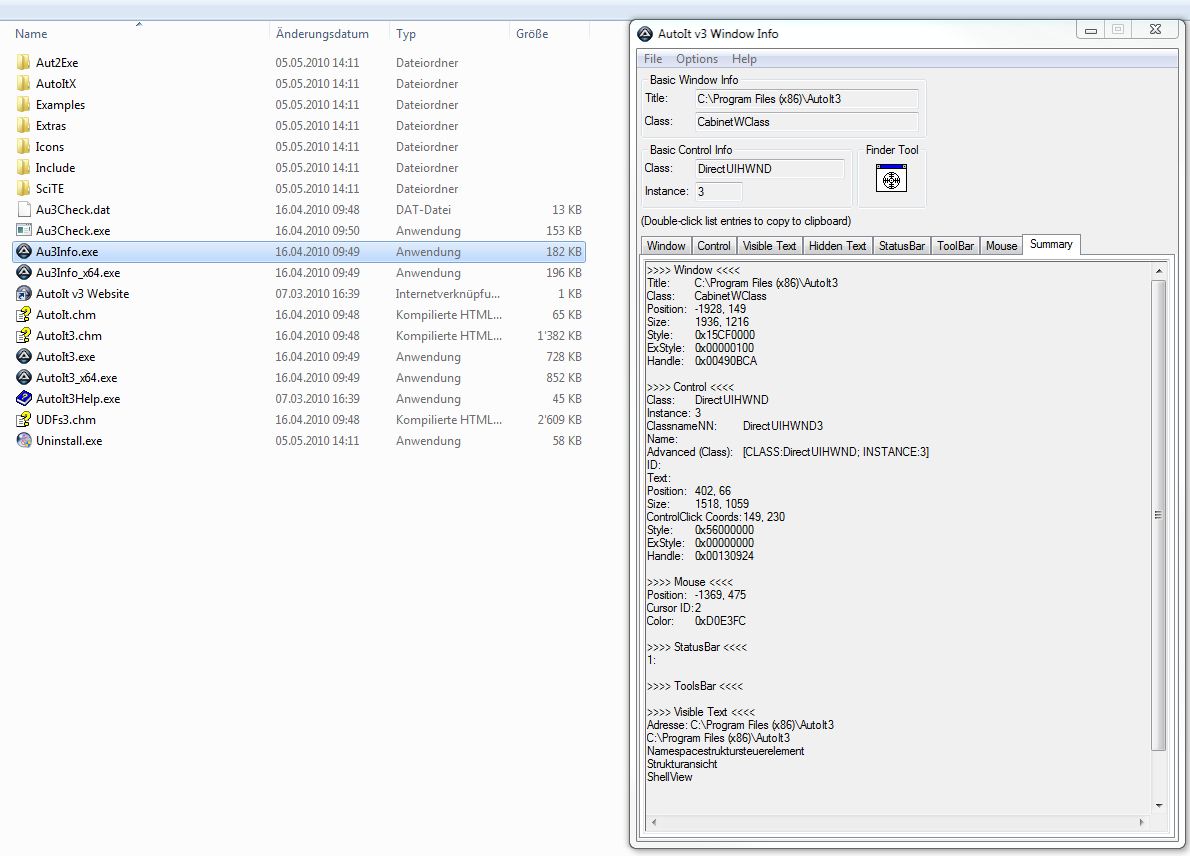1190x856 pixels.
Task: Sort files by the Name column header
Action: tap(32, 34)
